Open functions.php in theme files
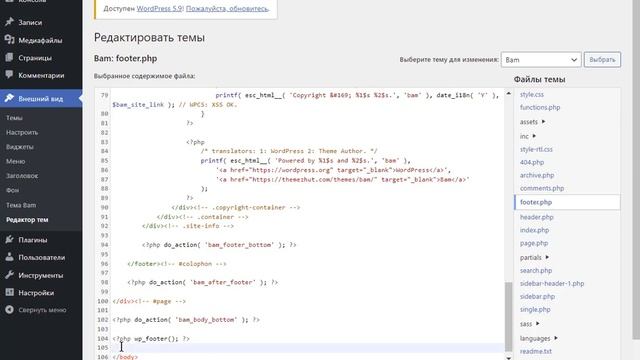Screen dimensions: 640x360 point(540,107)
